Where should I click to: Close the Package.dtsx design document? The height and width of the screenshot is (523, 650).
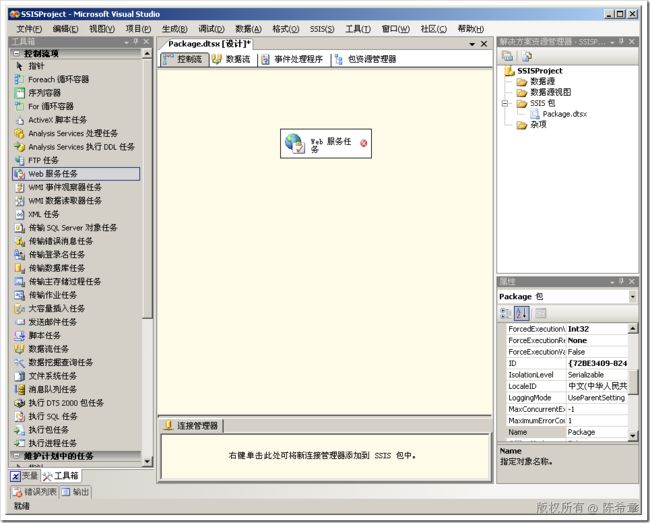point(484,44)
